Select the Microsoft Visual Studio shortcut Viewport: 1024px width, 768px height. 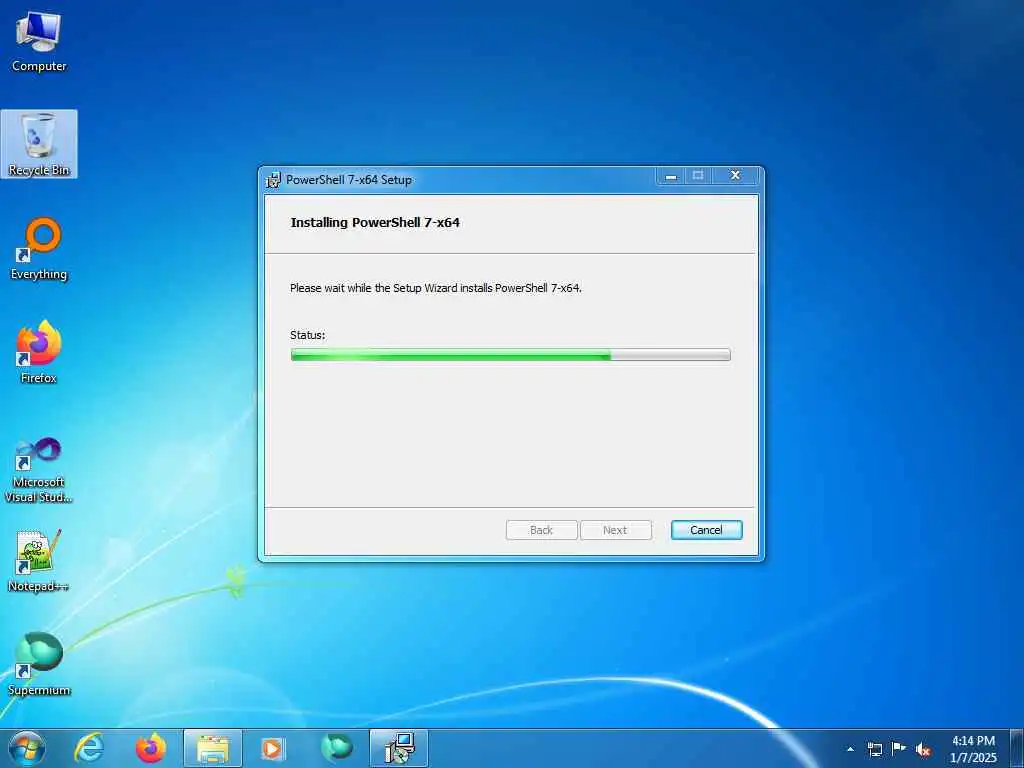(x=39, y=470)
